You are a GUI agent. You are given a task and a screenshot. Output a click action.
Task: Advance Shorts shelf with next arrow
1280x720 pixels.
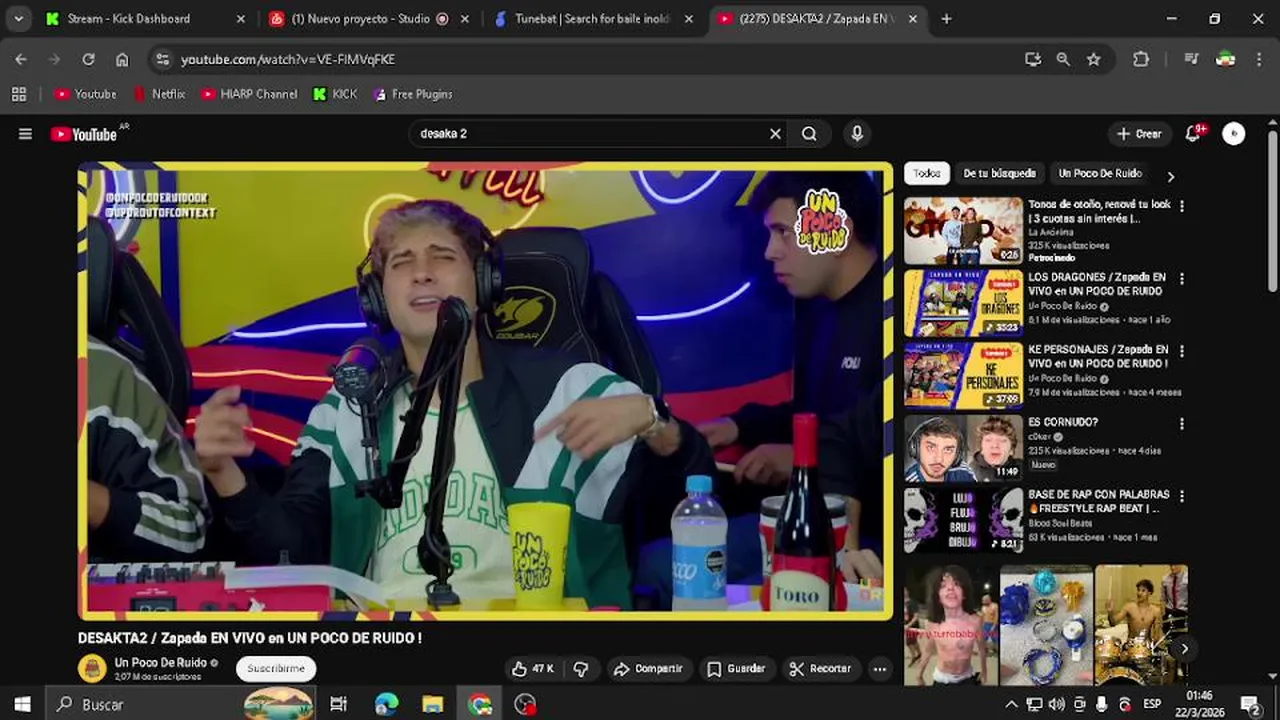tap(1184, 649)
